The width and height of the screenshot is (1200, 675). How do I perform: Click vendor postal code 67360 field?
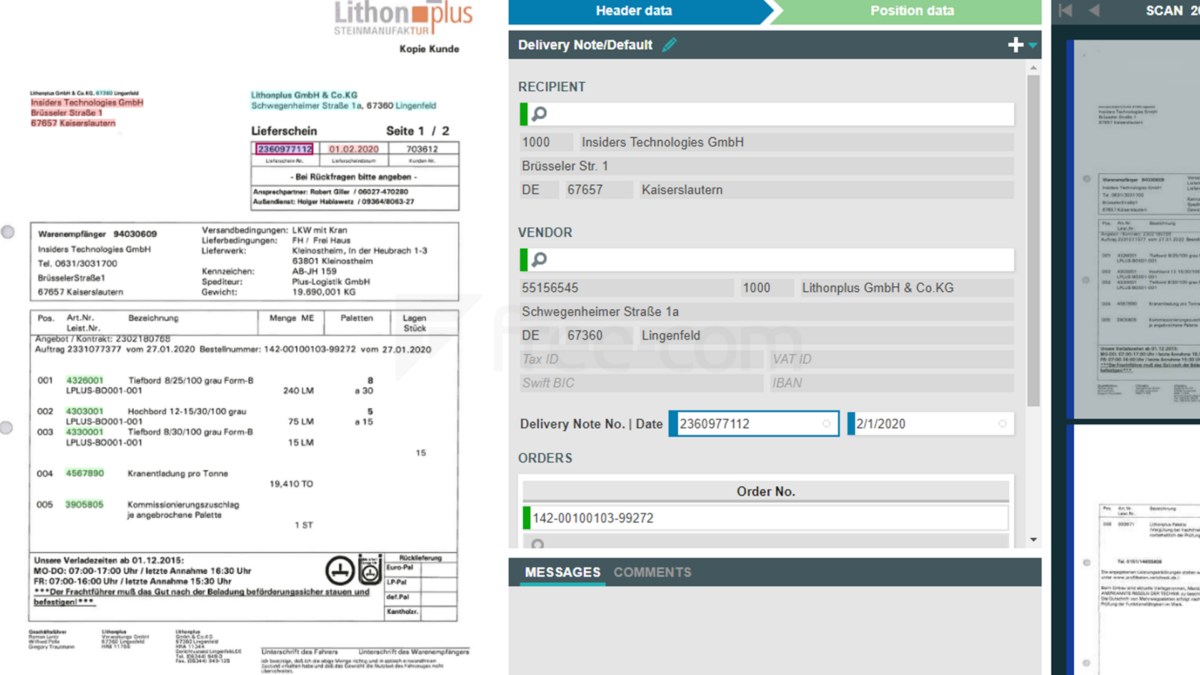point(598,336)
